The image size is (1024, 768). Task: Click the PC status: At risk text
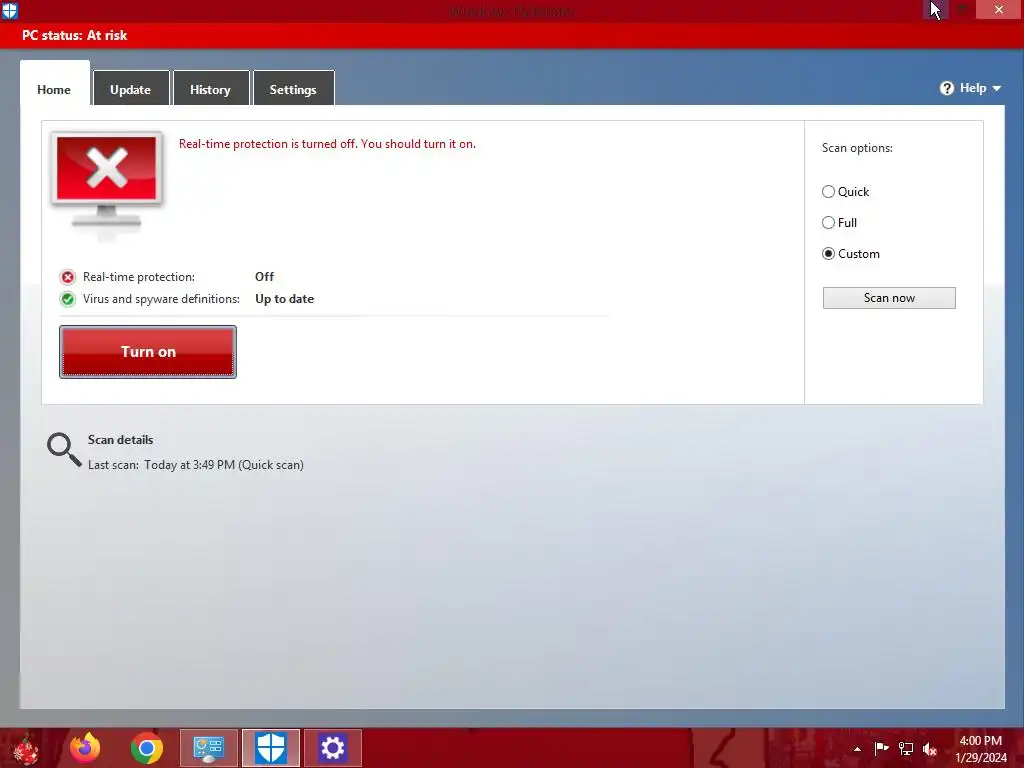click(x=74, y=35)
